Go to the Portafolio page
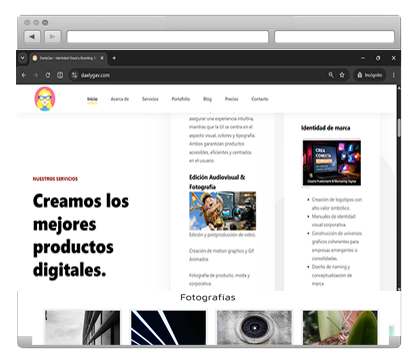Viewport: 419px width, 362px height. pos(181,99)
